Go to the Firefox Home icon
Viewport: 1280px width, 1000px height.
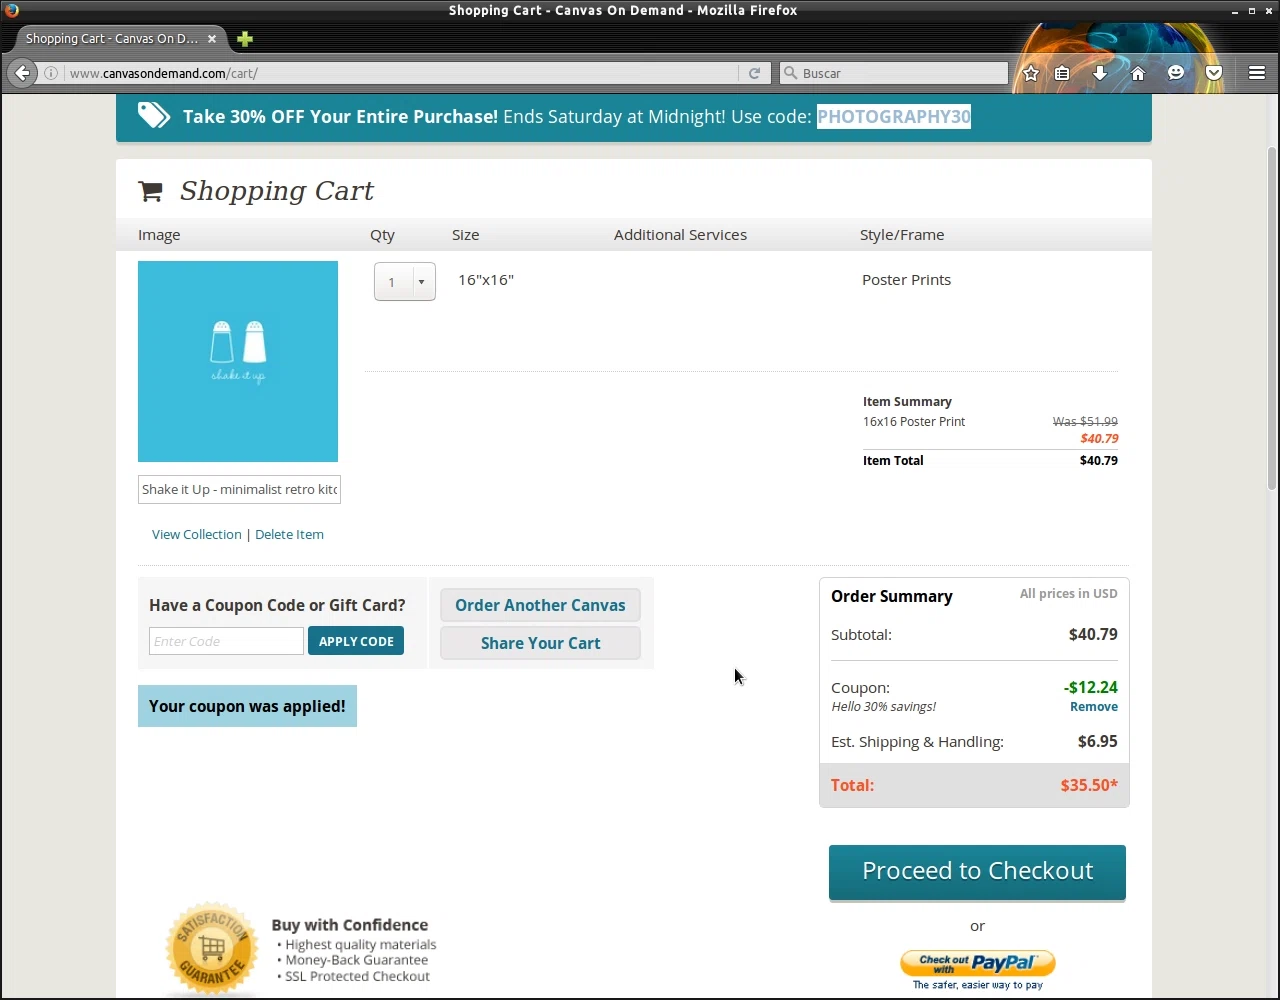[1138, 73]
